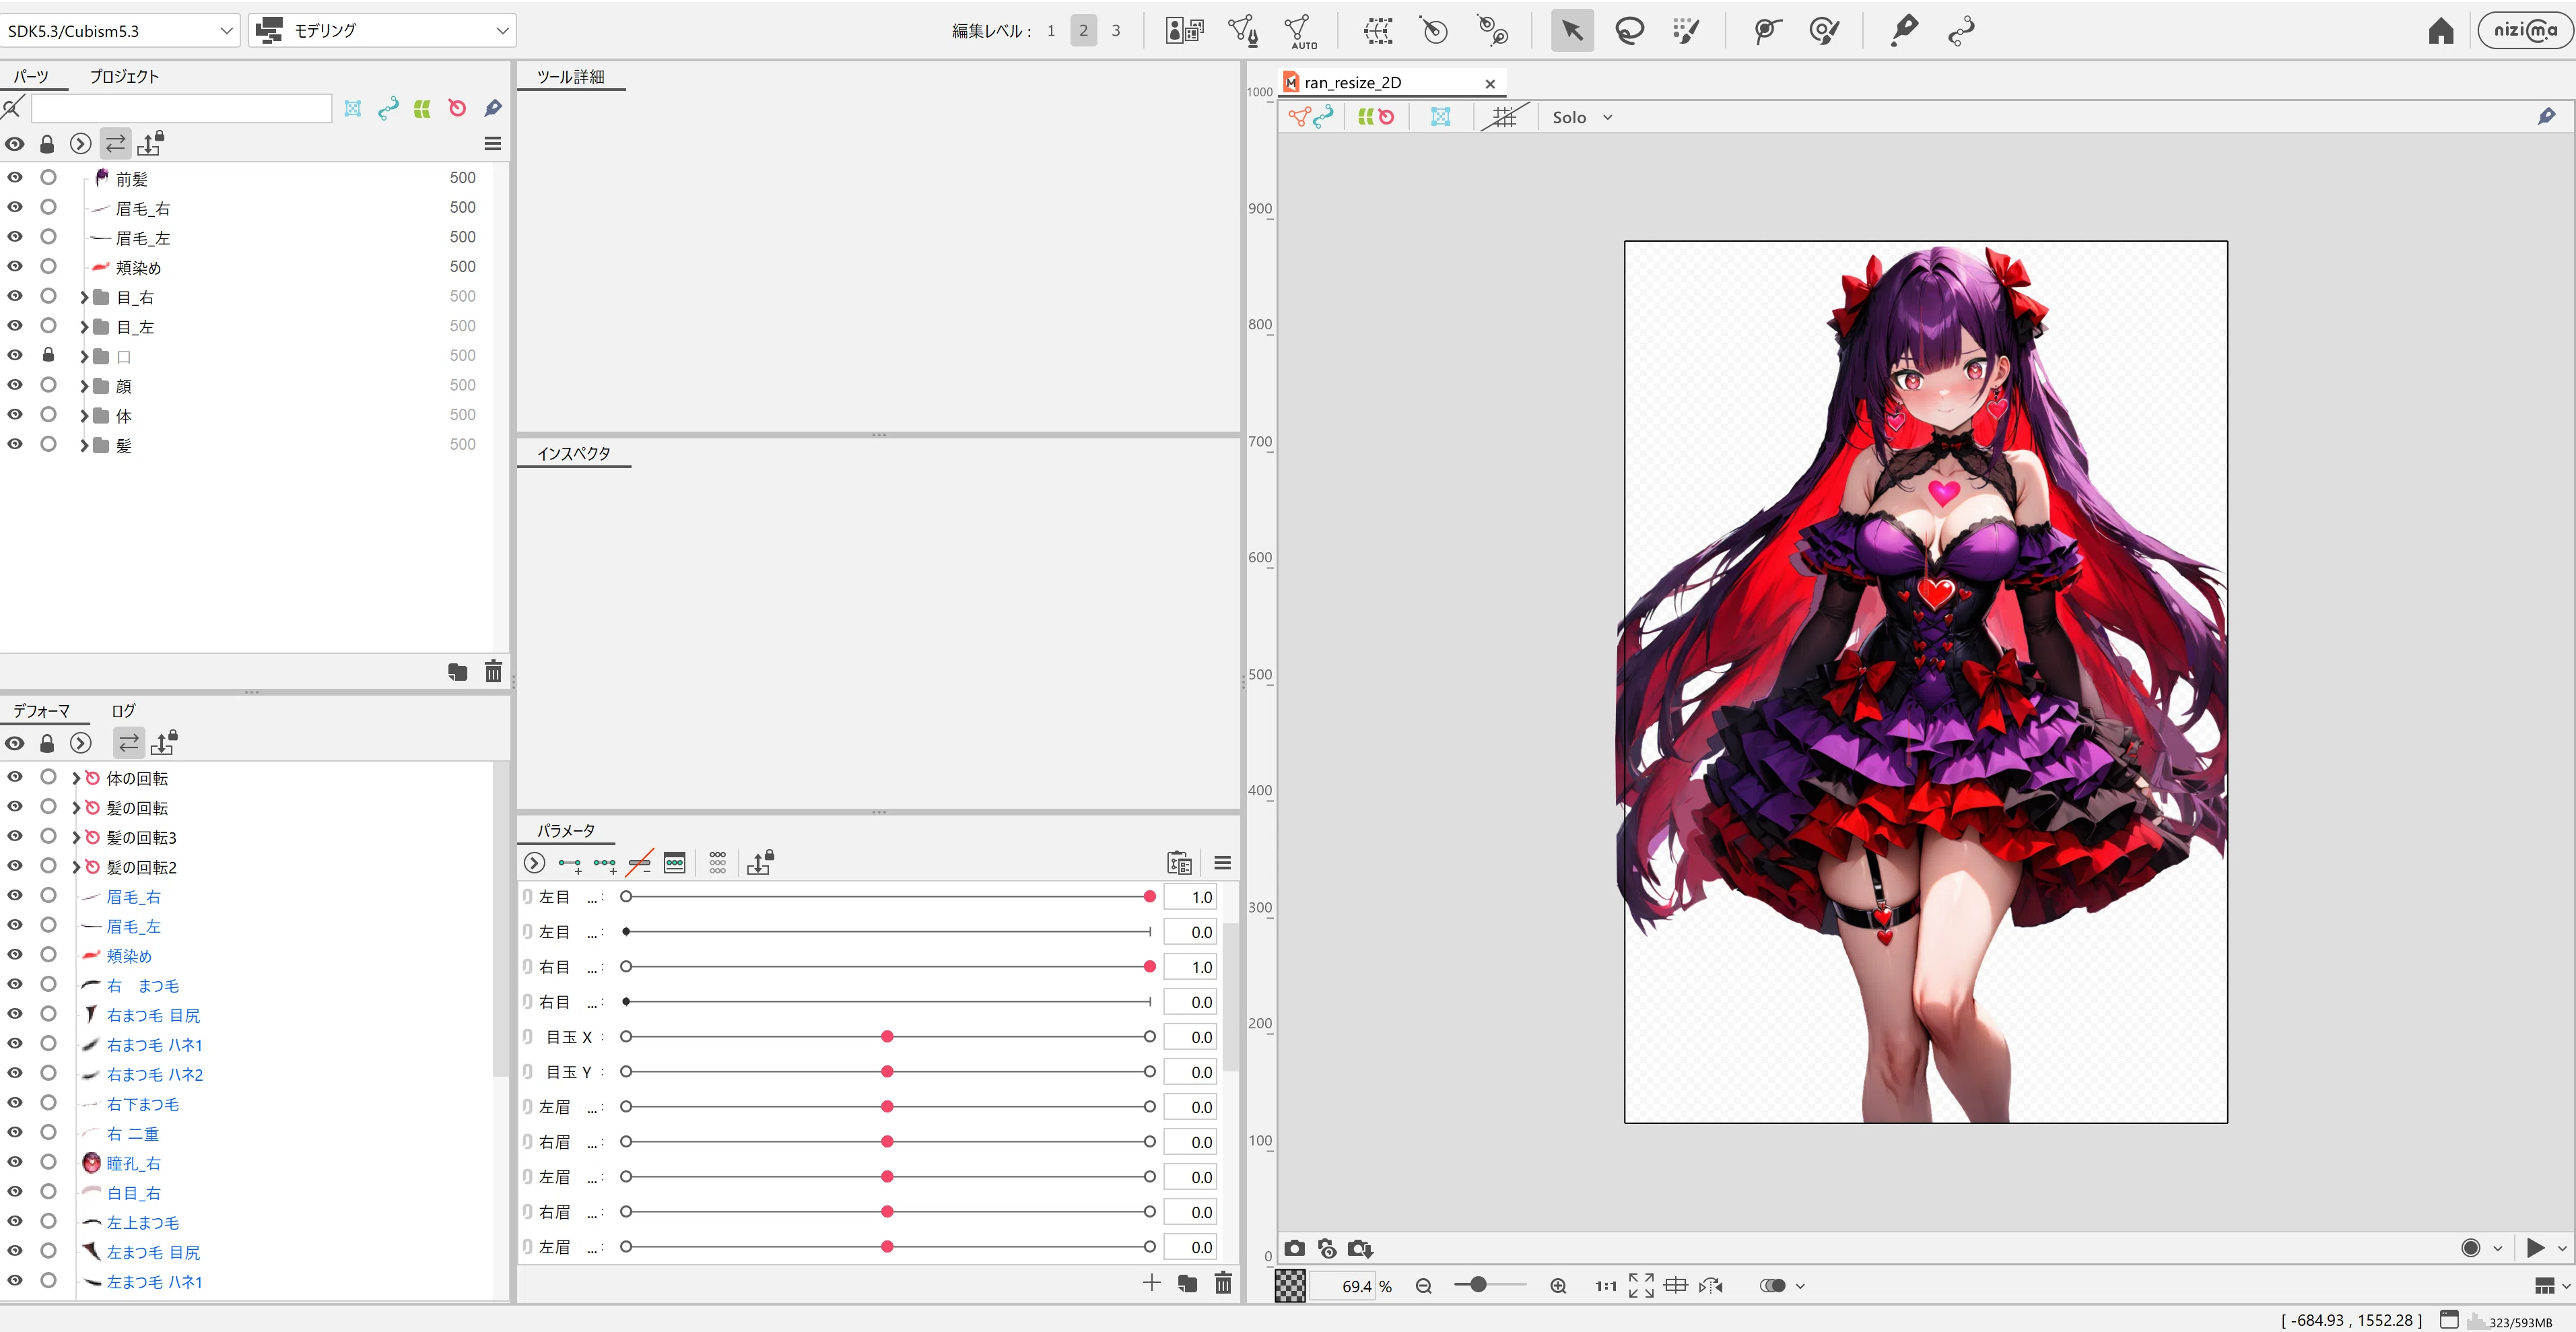Click the 69.4 zoom percent field
Image resolution: width=2576 pixels, height=1332 pixels.
click(1343, 1286)
